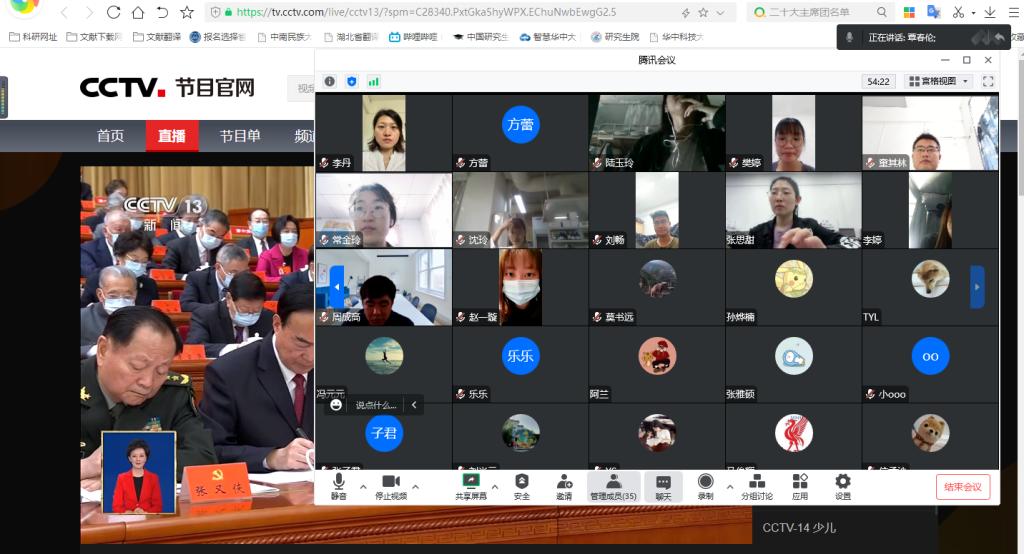This screenshot has height=554, width=1024.
Task: Open the 节目单 navigation tab
Action: click(x=240, y=136)
